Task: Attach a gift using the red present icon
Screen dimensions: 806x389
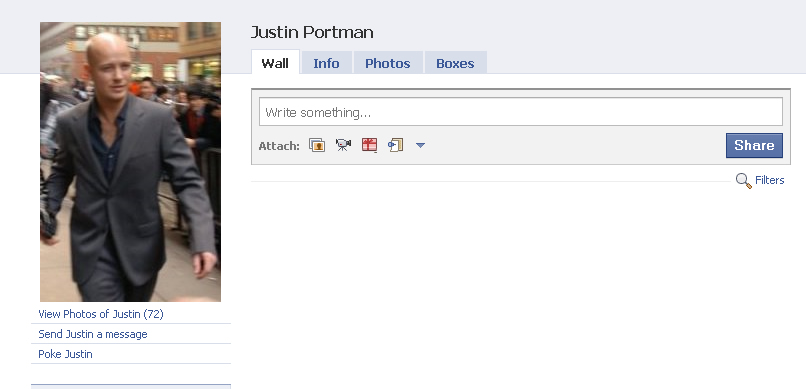Action: (369, 145)
